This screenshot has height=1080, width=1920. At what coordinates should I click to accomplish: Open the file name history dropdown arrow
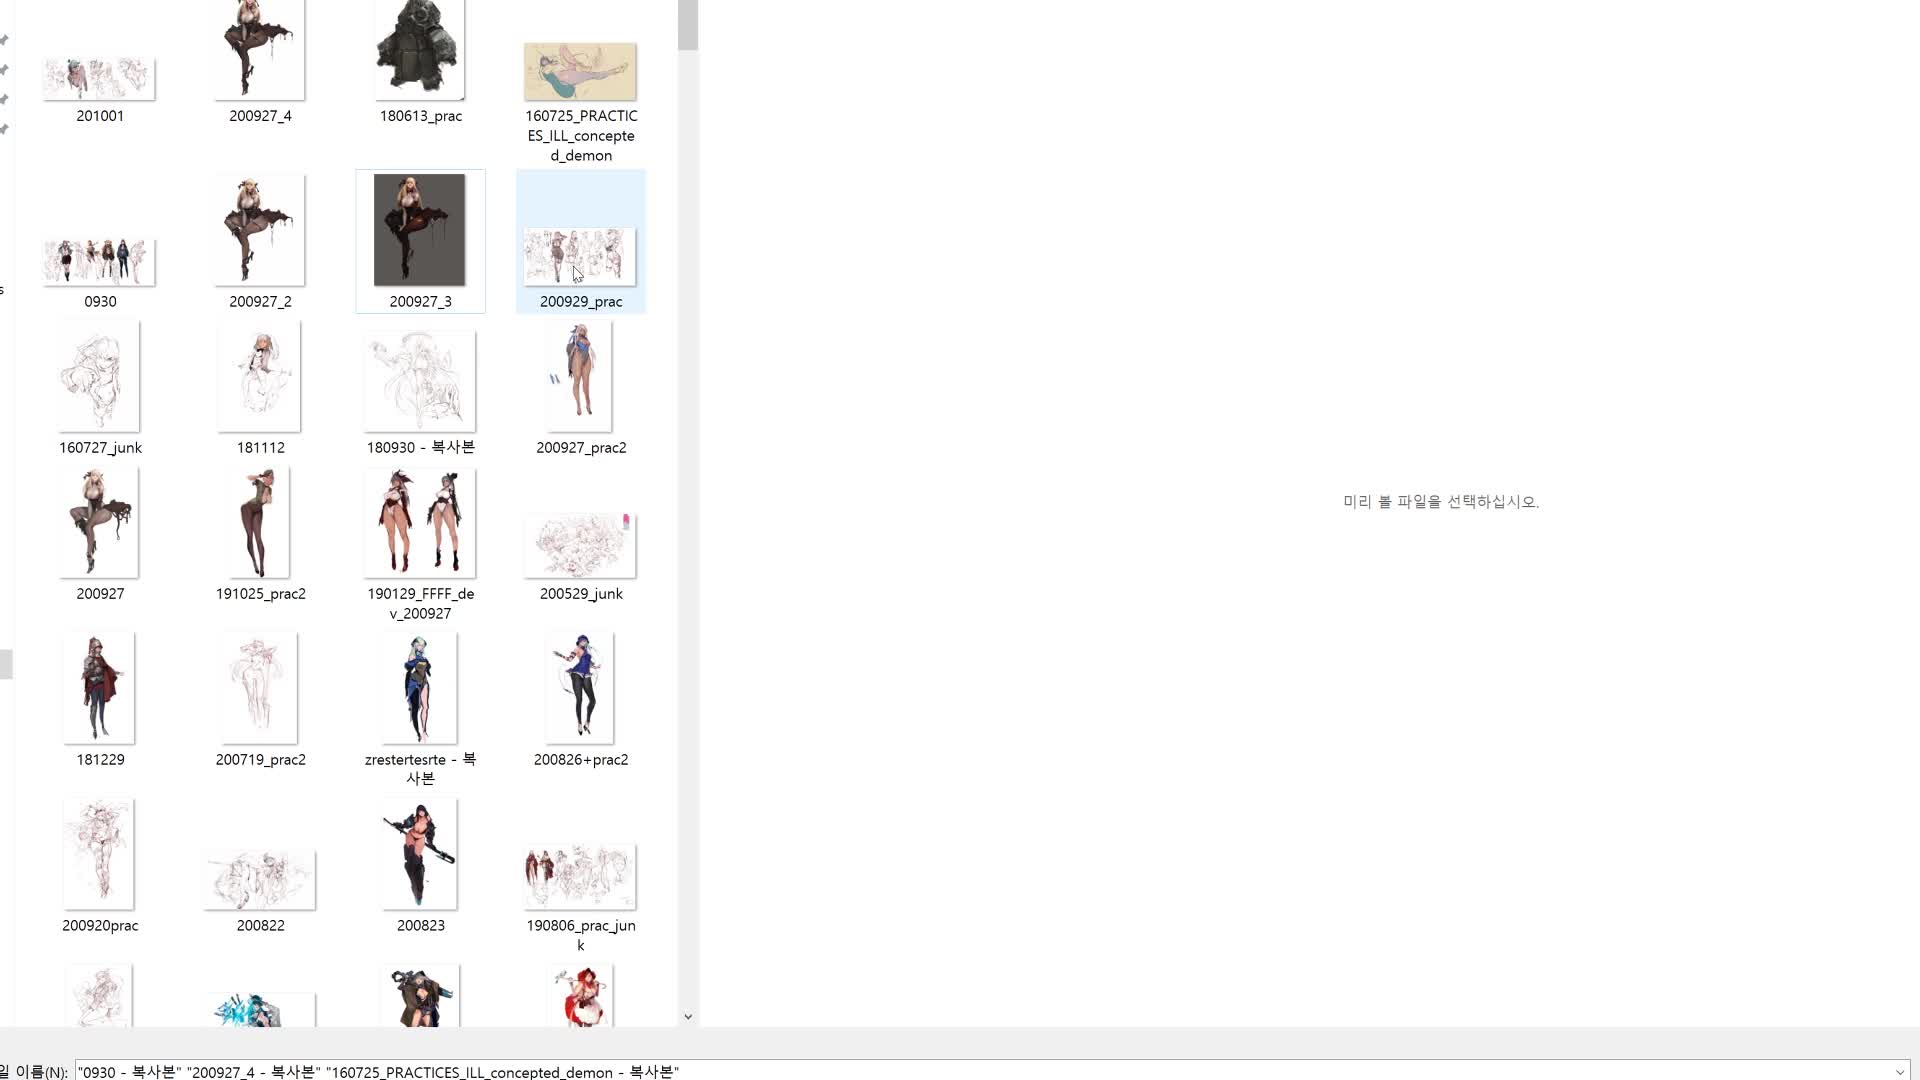pyautogui.click(x=1900, y=1071)
